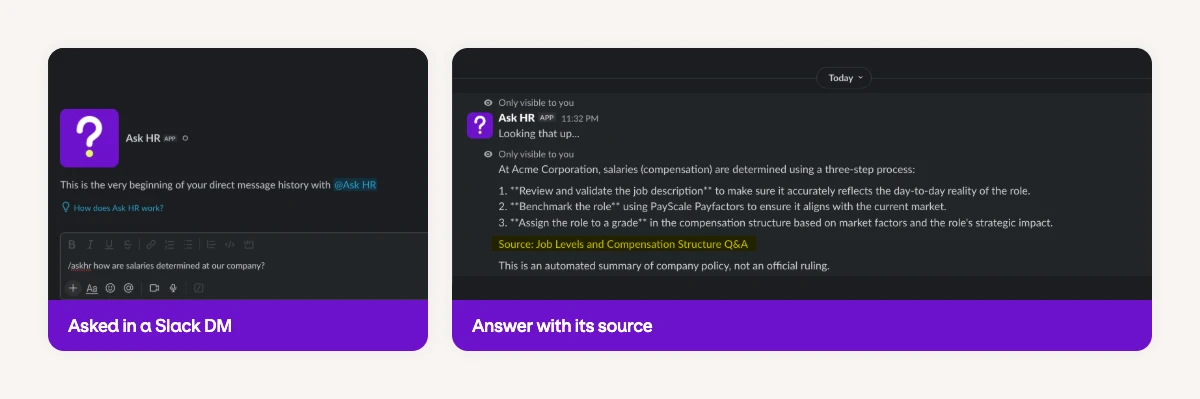Viewport: 1200px width, 399px height.
Task: Insert a blockquote in the message
Action: pos(211,244)
